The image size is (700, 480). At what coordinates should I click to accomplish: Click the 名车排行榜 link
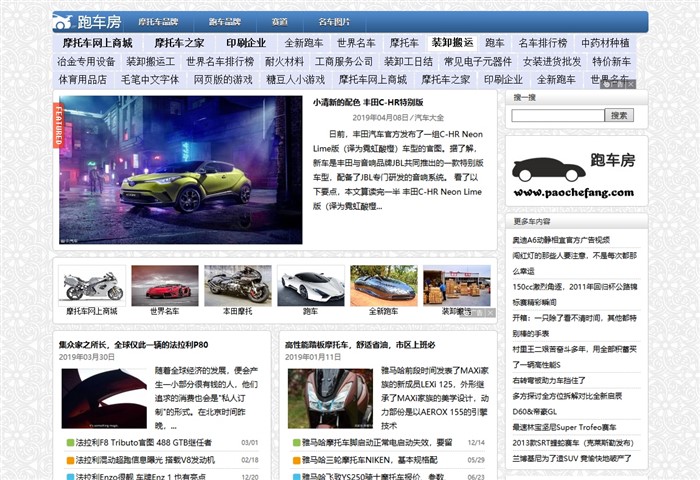click(x=543, y=43)
